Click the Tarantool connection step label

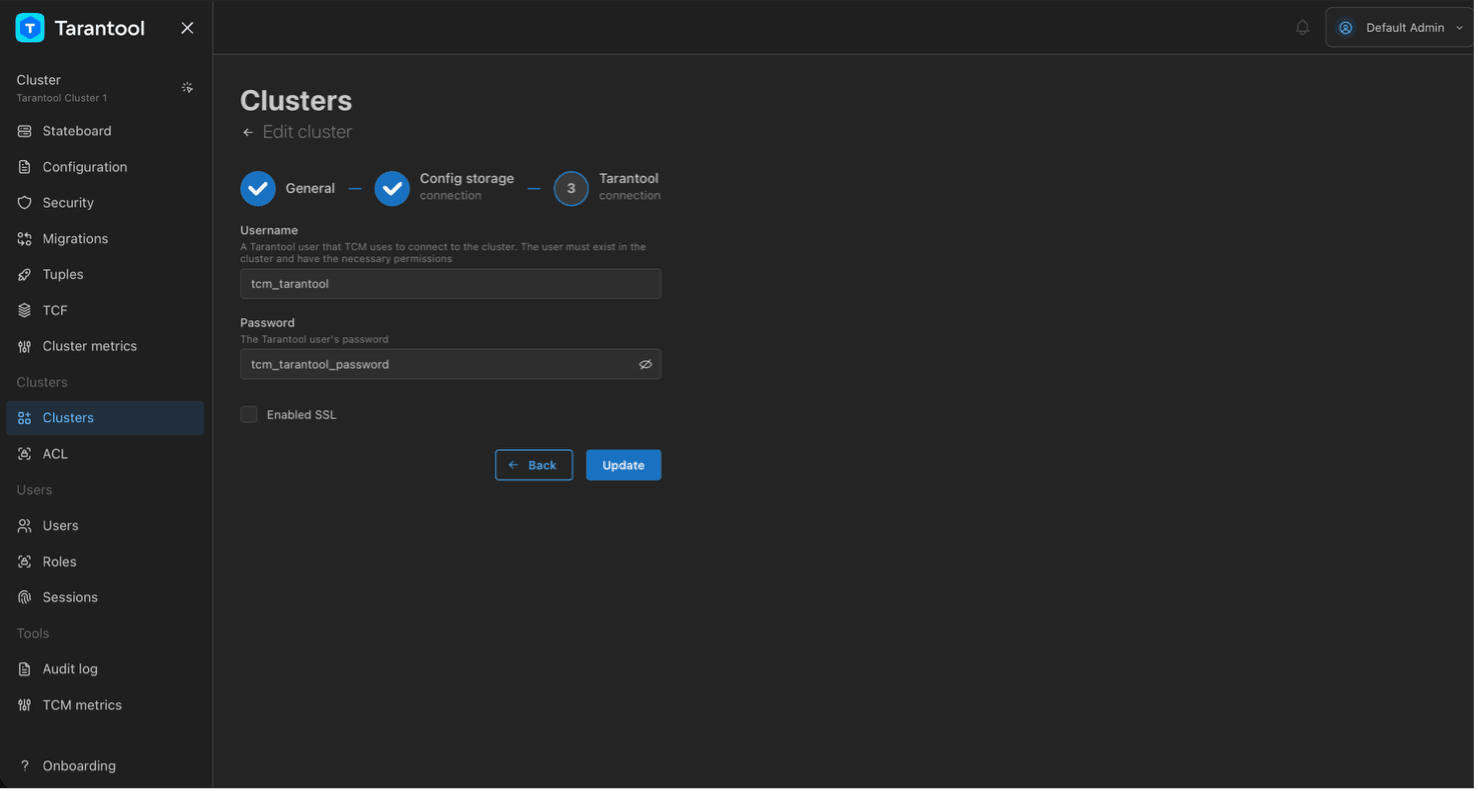(631, 187)
